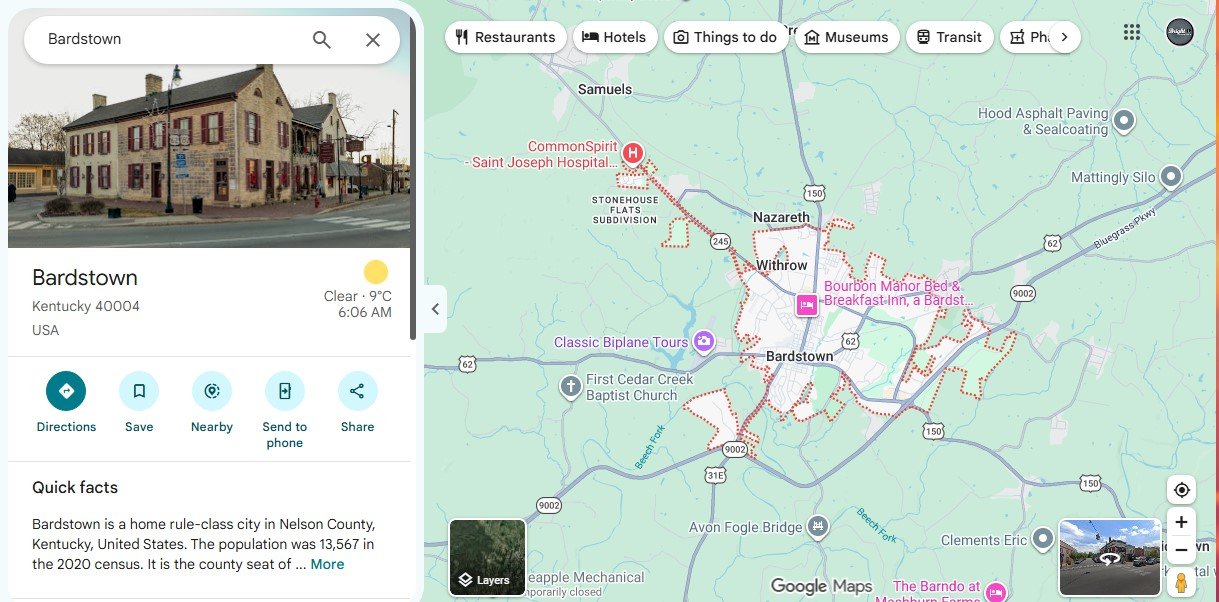
Task: Select Avon Fogle Bridge marker
Action: point(818,526)
